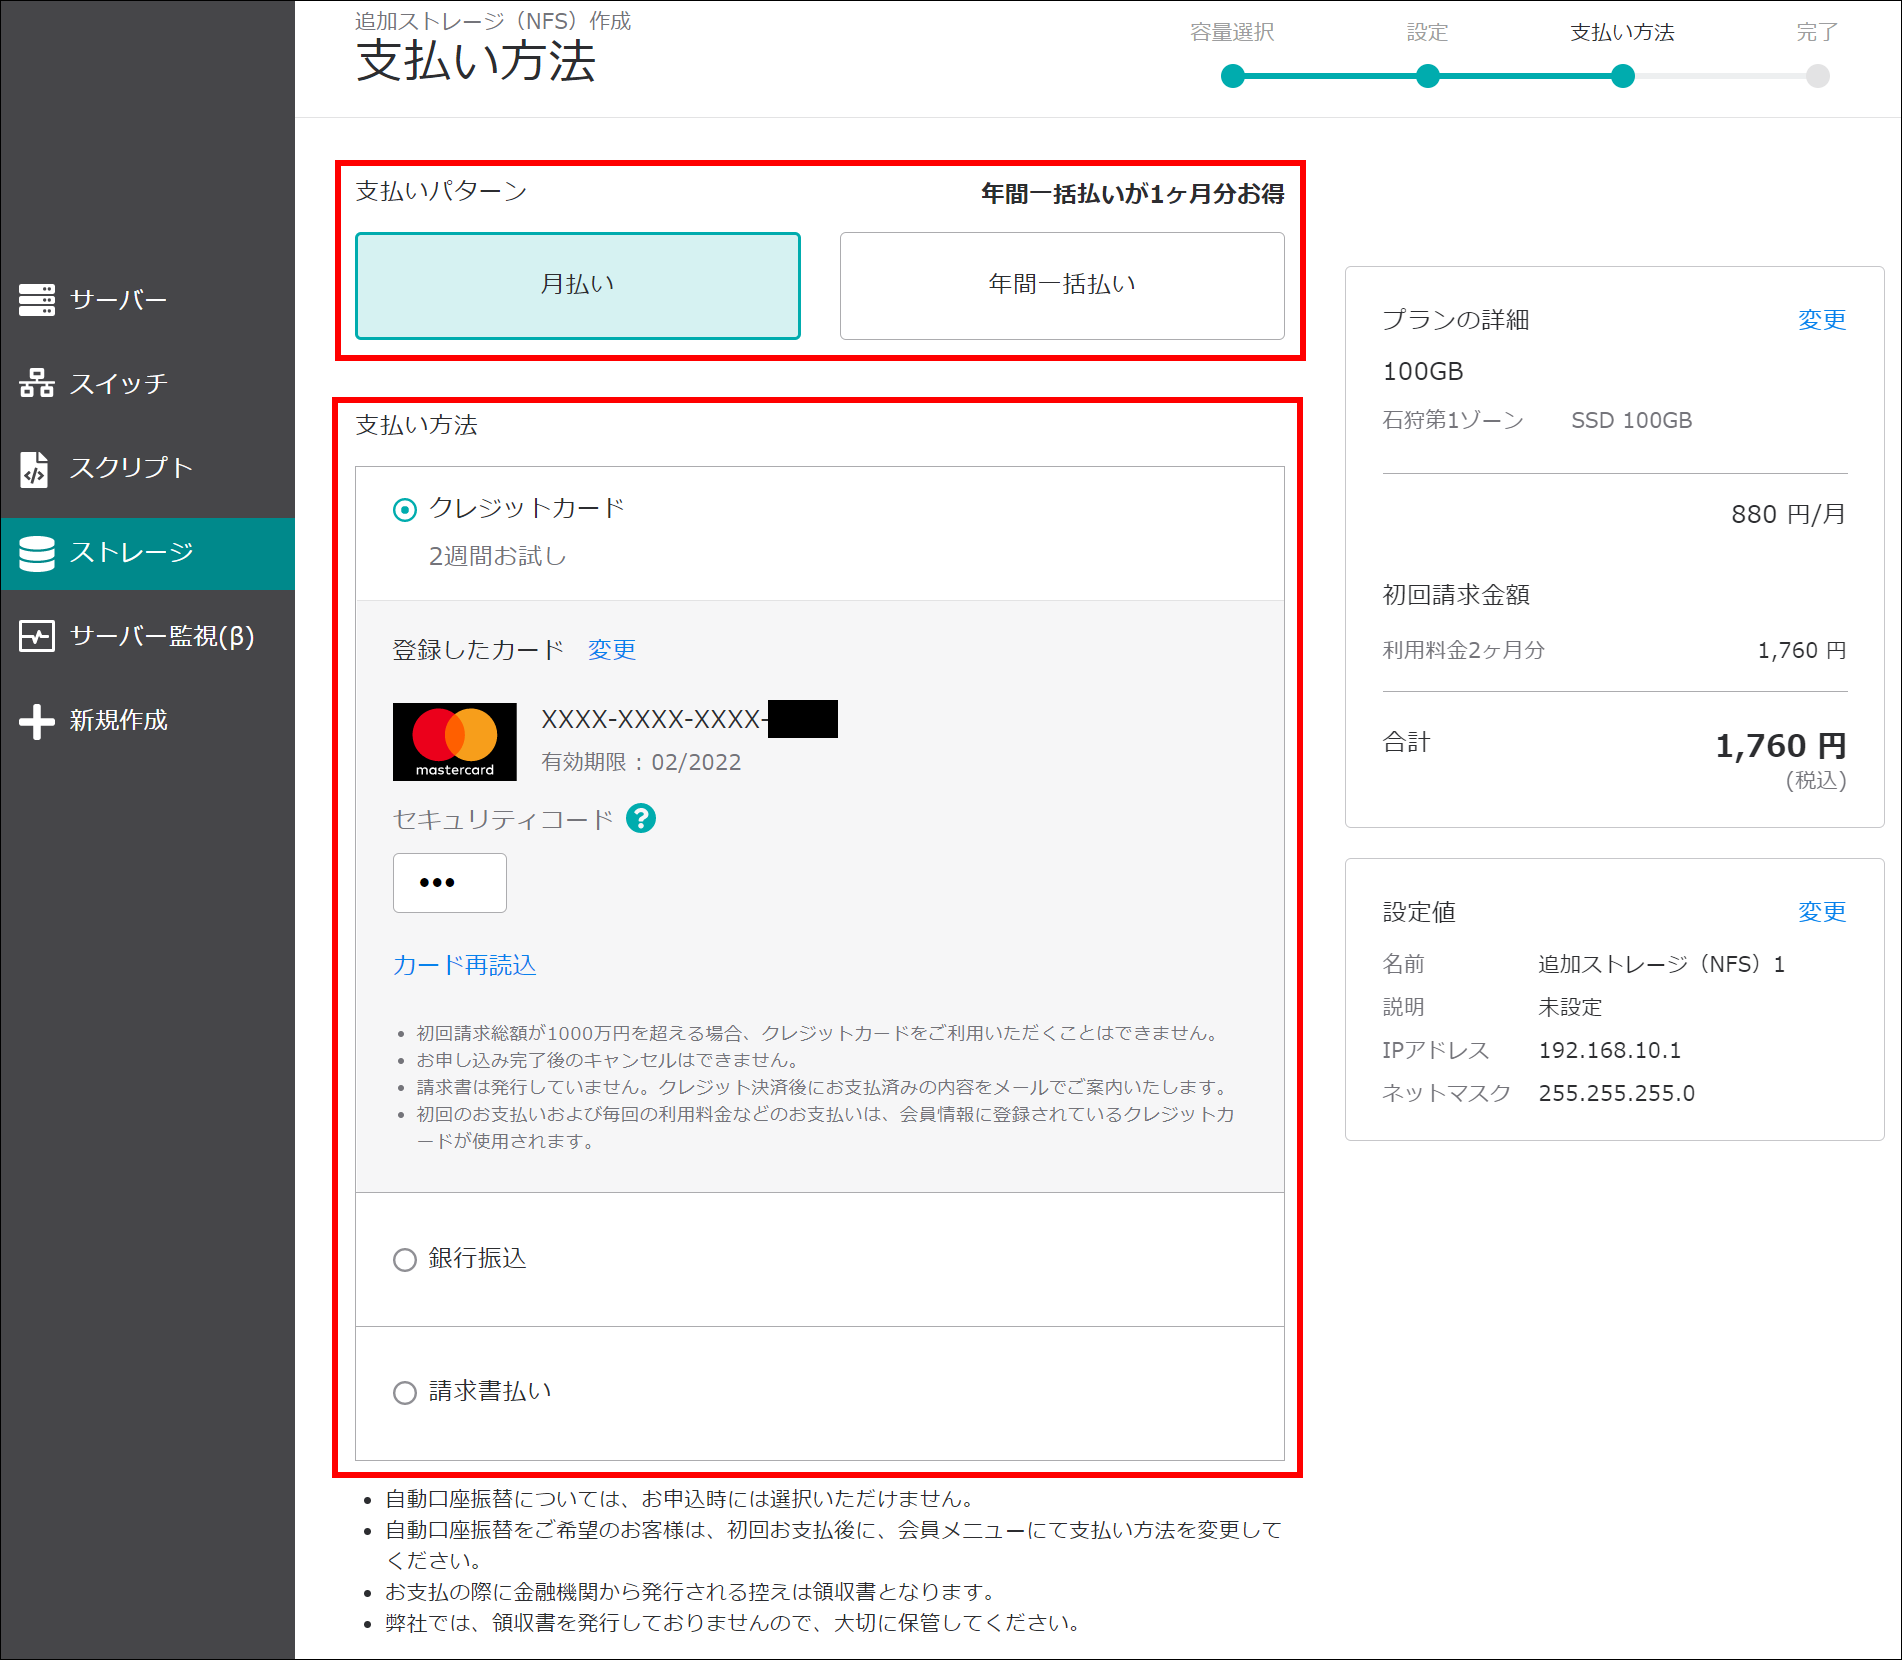Click the ストレージ database icon
Viewport: 1902px width, 1660px height.
pos(37,553)
